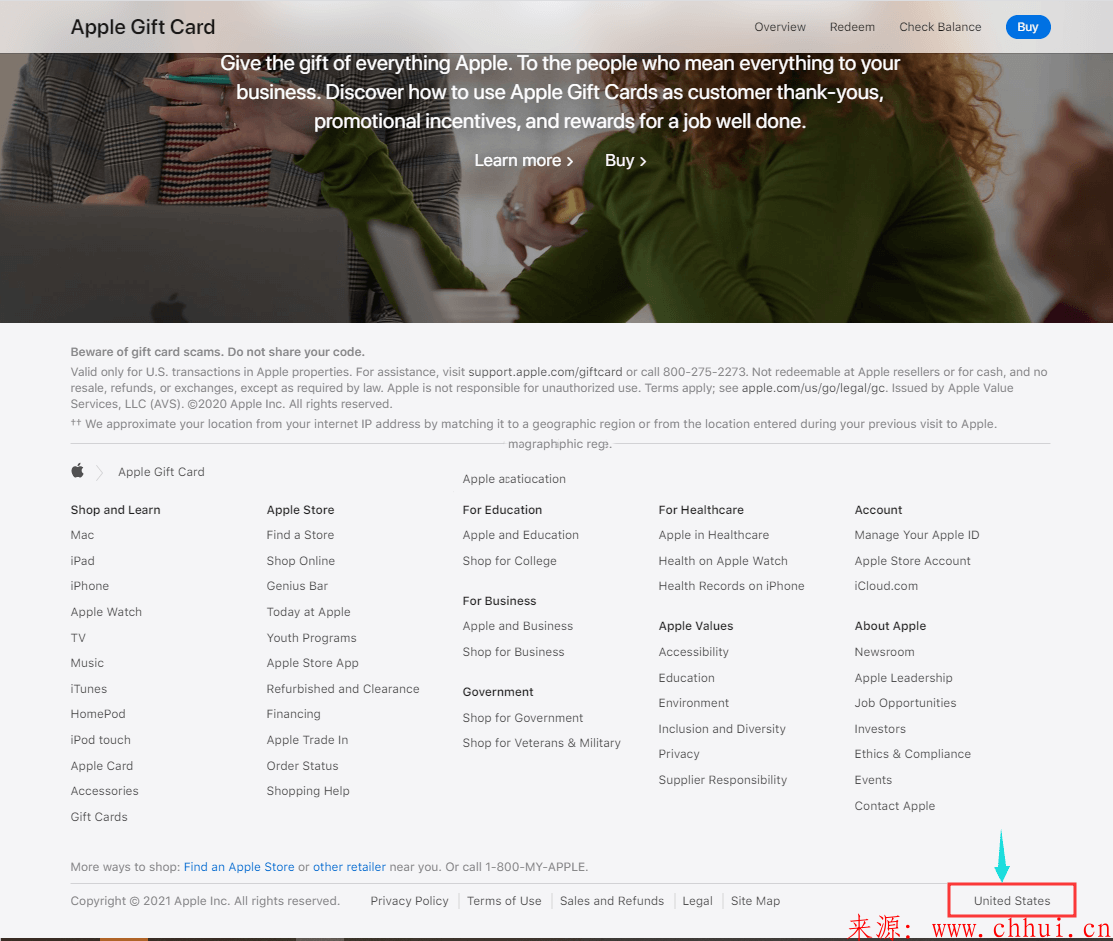
Task: Click the blue Buy button in header
Action: [x=1027, y=27]
